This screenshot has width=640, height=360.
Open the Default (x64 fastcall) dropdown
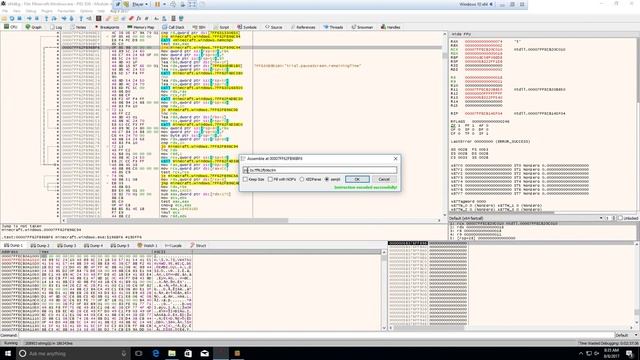(x=526, y=218)
